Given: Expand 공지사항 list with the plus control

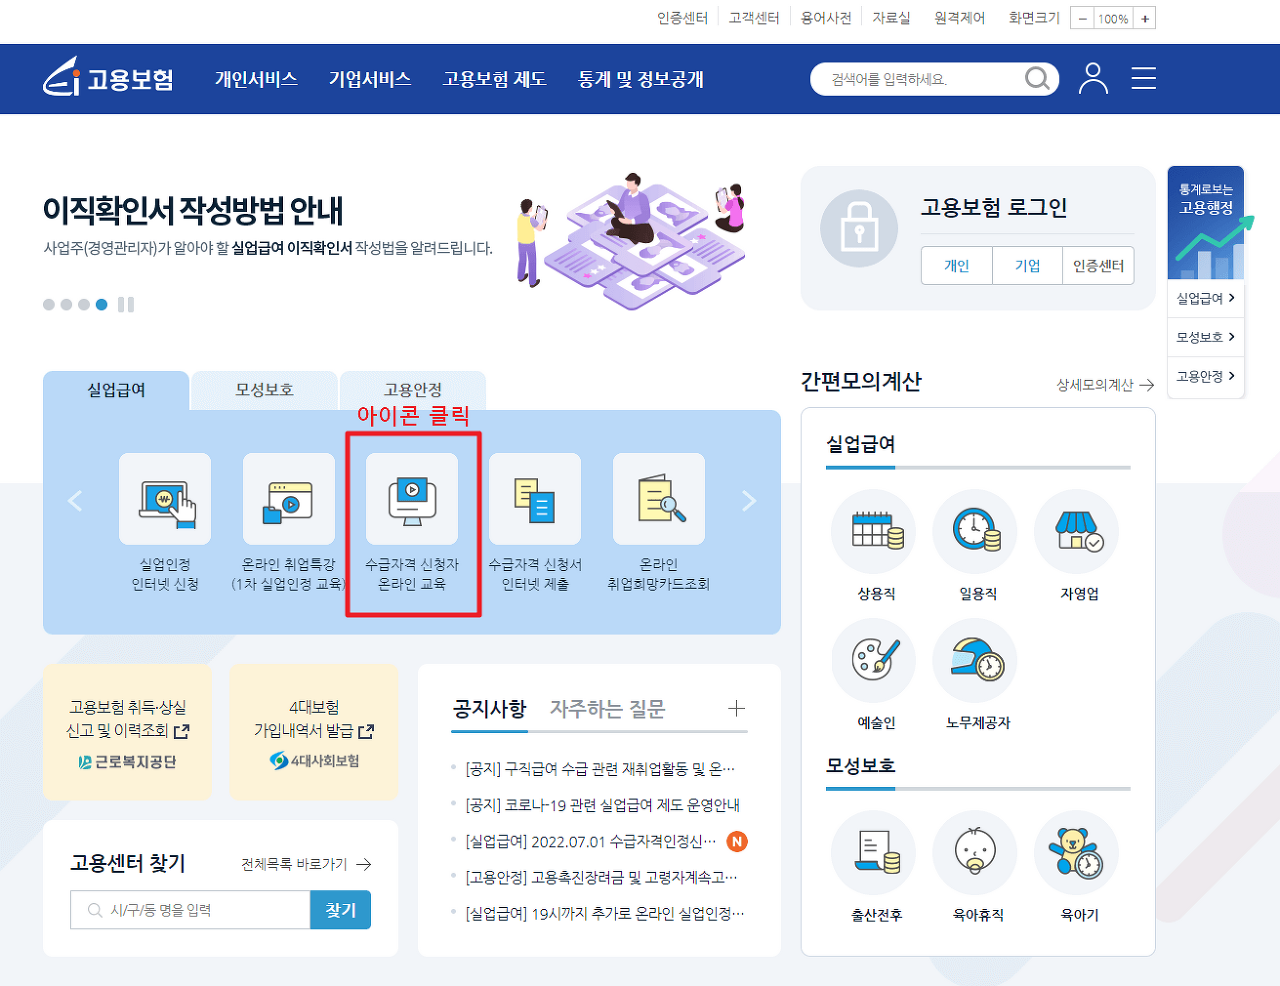Looking at the screenshot, I should pos(736,708).
